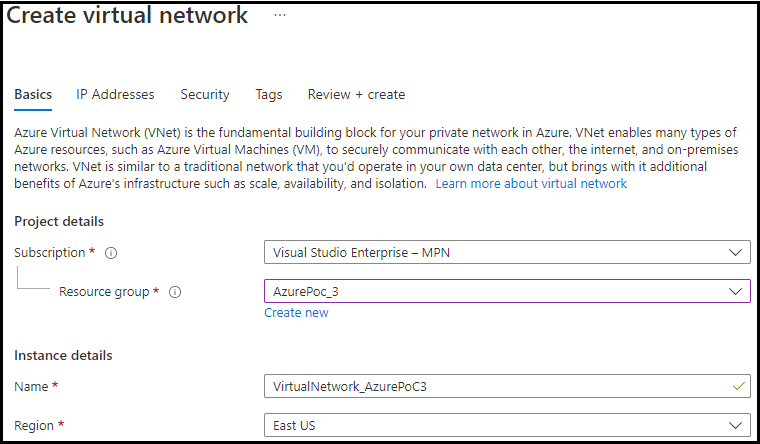The height and width of the screenshot is (444, 760).
Task: Open the Review + create tab
Action: pos(356,94)
